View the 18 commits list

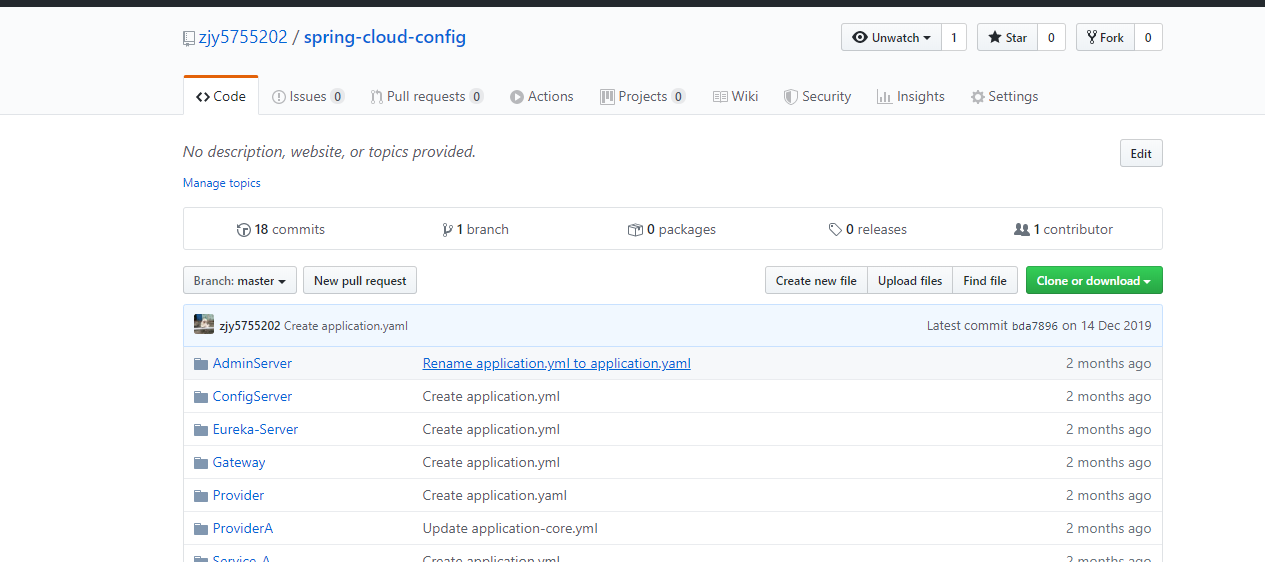point(281,230)
